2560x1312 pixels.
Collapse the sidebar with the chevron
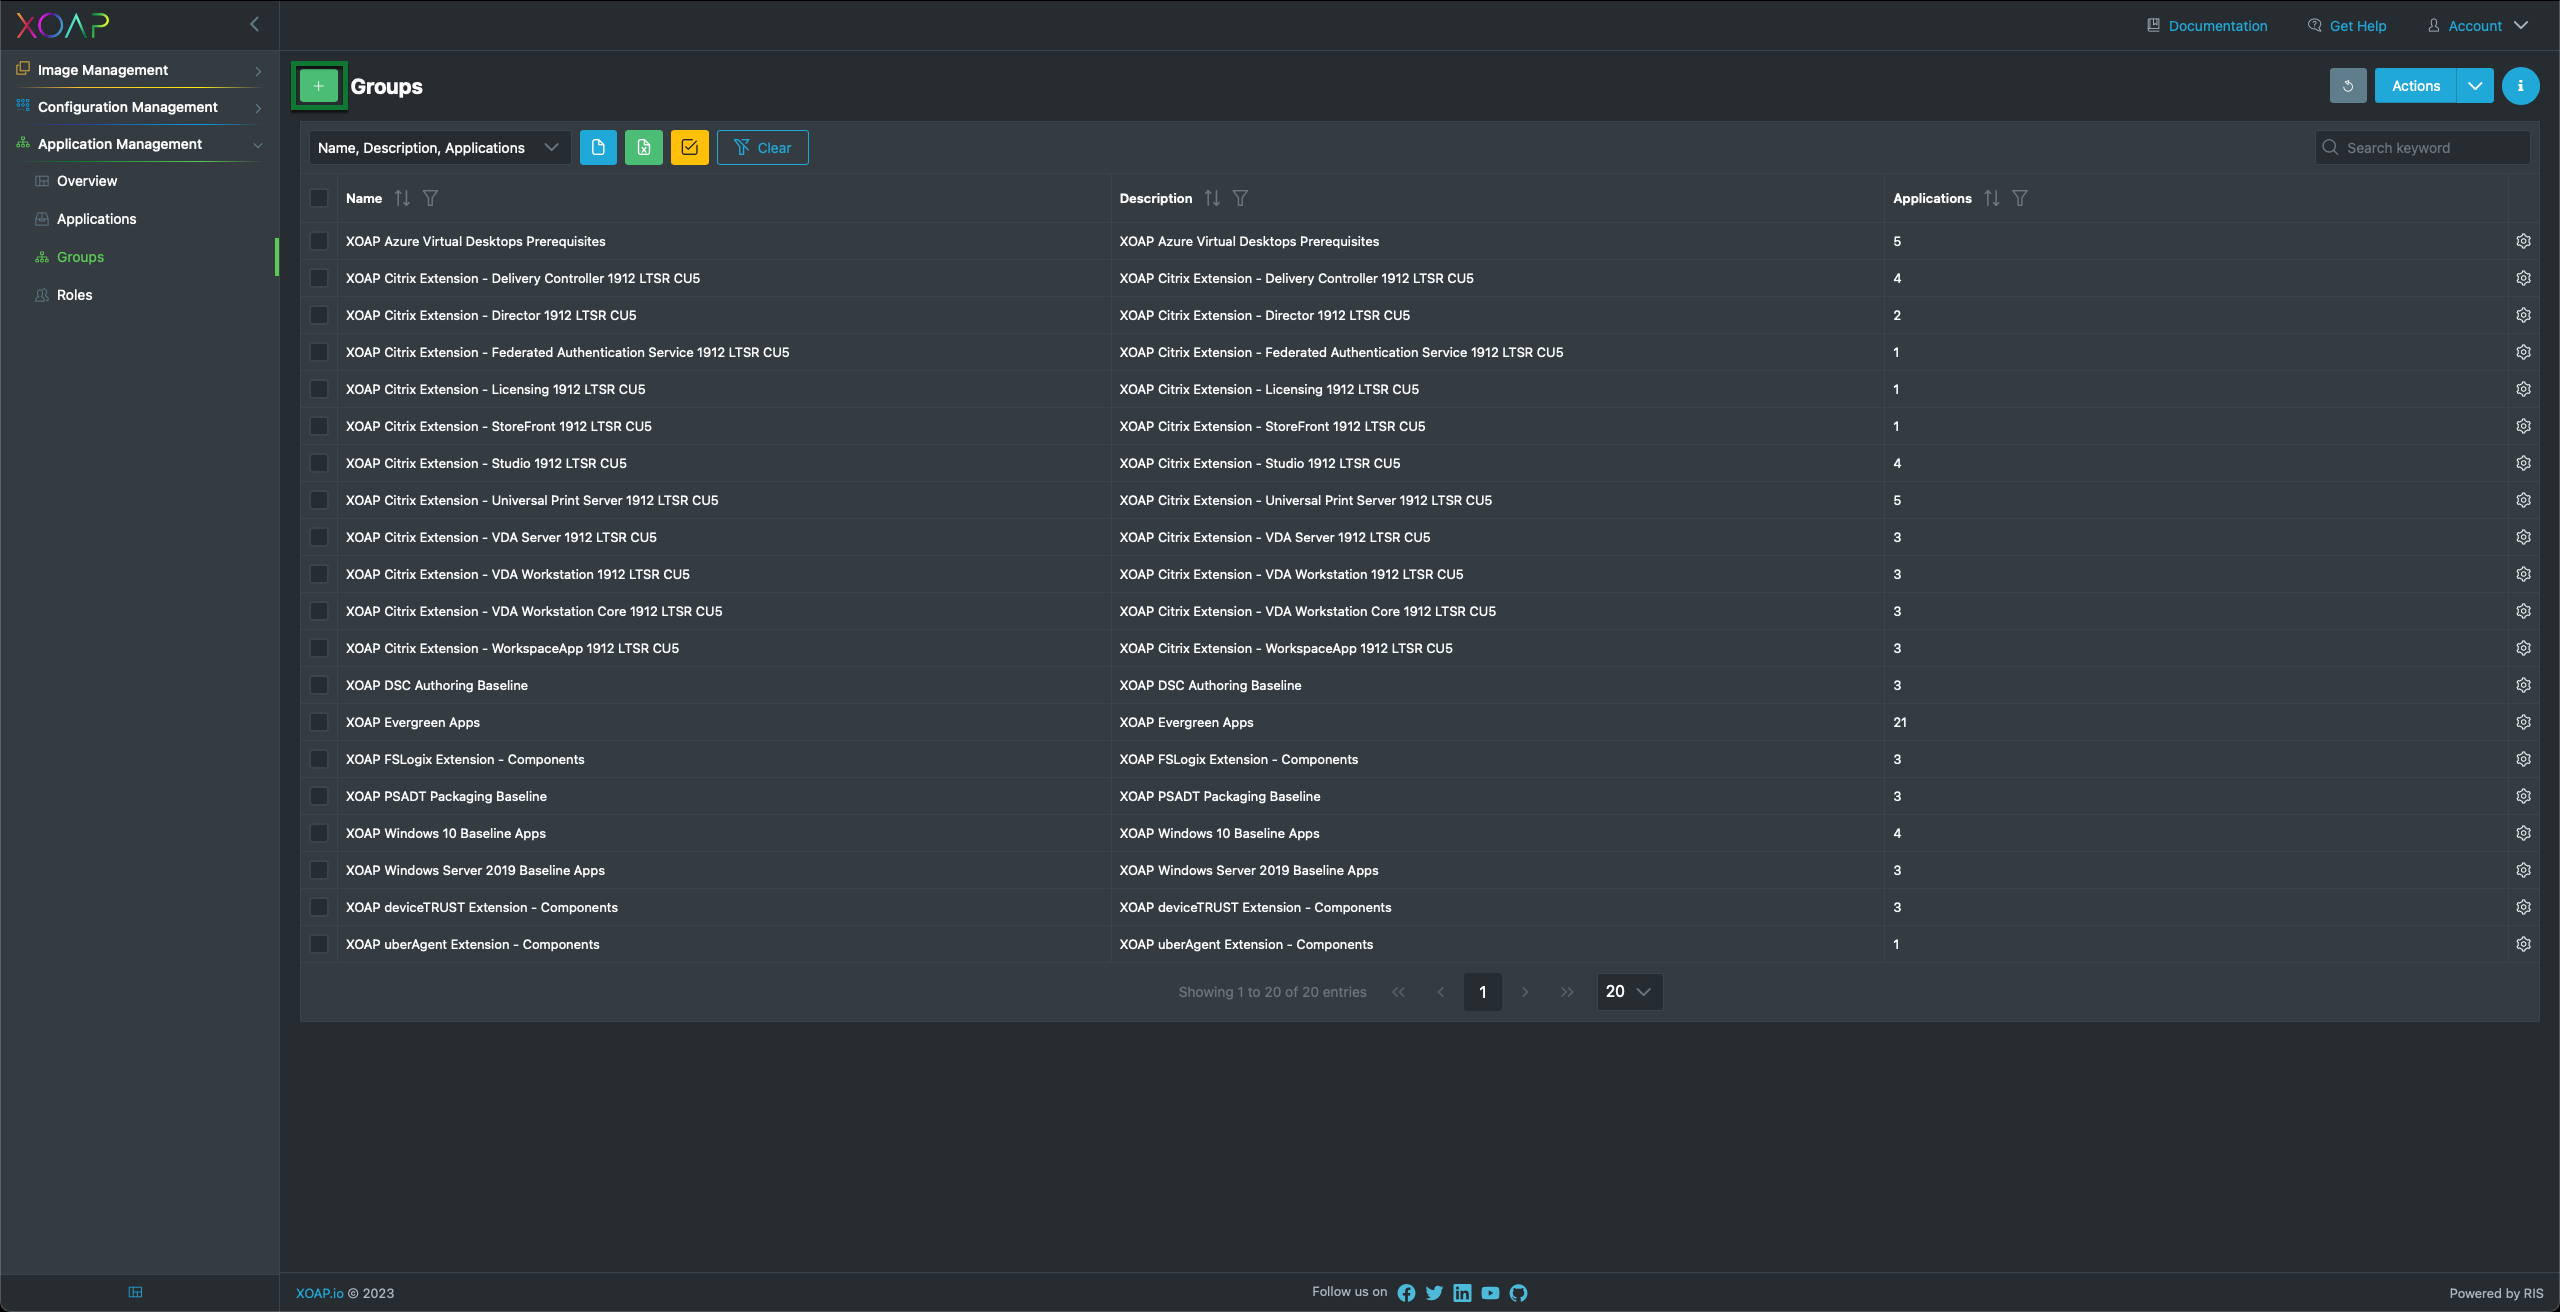point(254,24)
